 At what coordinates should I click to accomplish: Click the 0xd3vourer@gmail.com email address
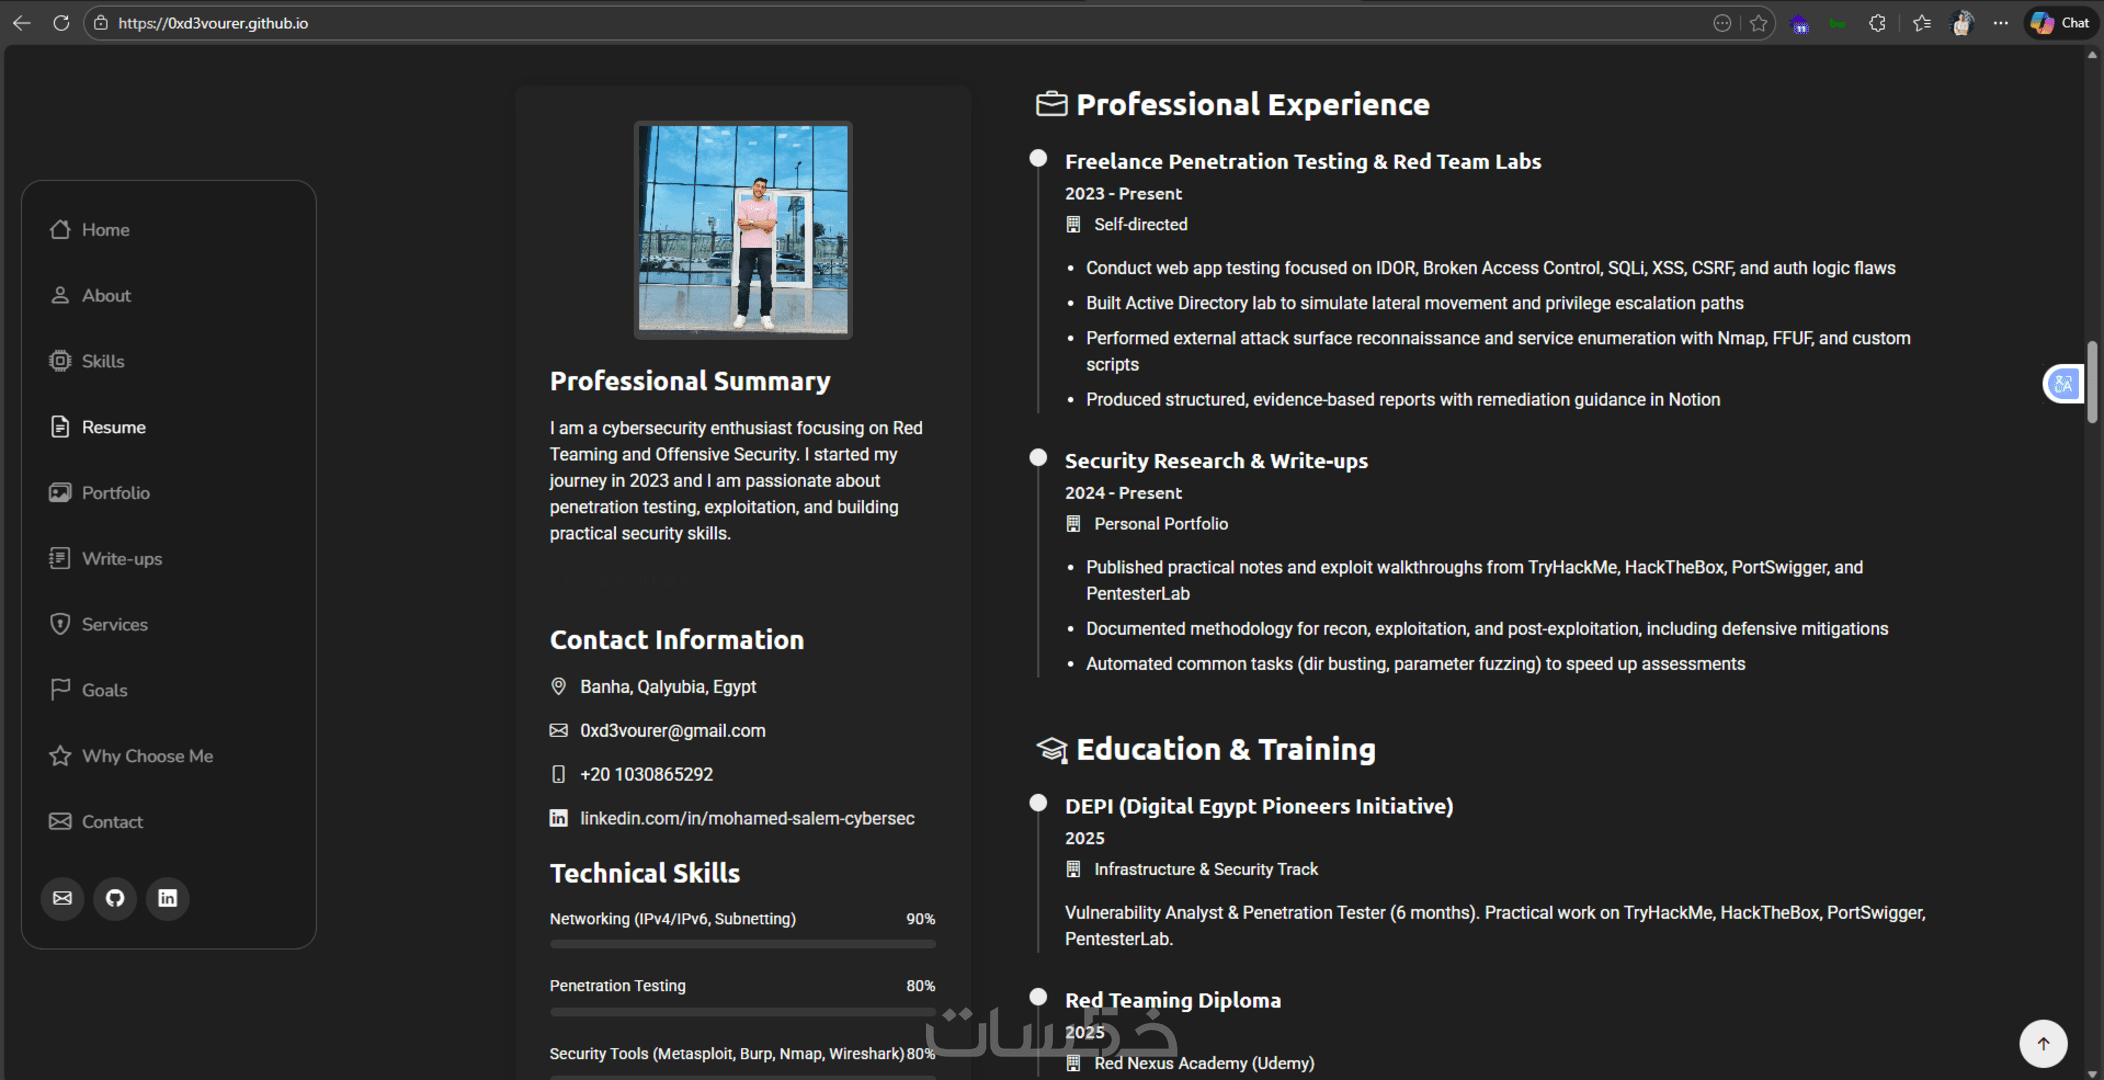[672, 731]
